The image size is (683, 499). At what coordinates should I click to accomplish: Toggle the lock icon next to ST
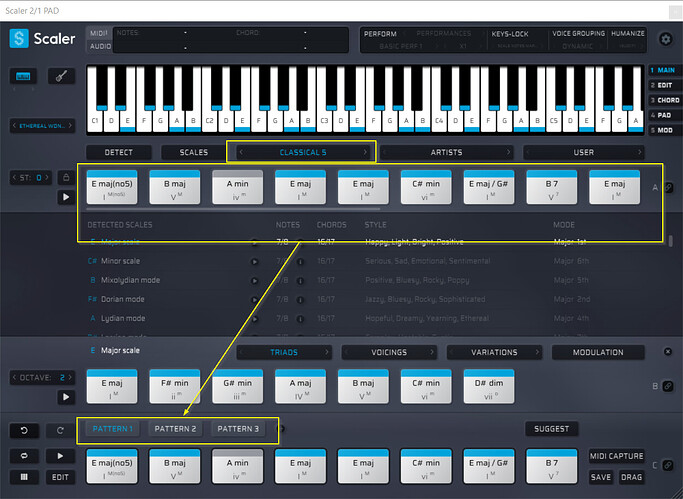click(x=66, y=177)
